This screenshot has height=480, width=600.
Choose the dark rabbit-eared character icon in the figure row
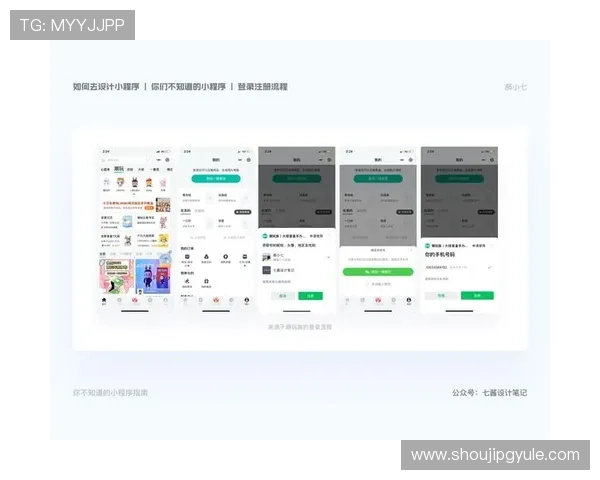pyautogui.click(x=135, y=183)
